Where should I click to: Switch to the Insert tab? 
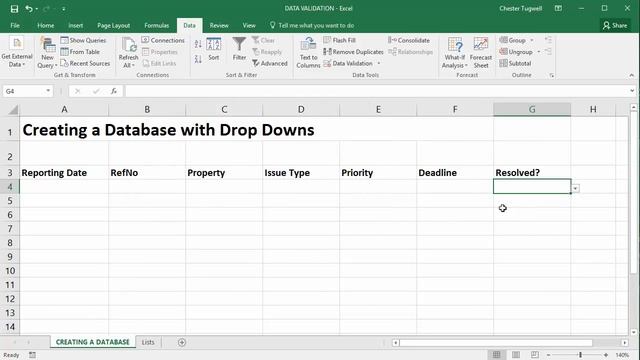click(x=76, y=25)
